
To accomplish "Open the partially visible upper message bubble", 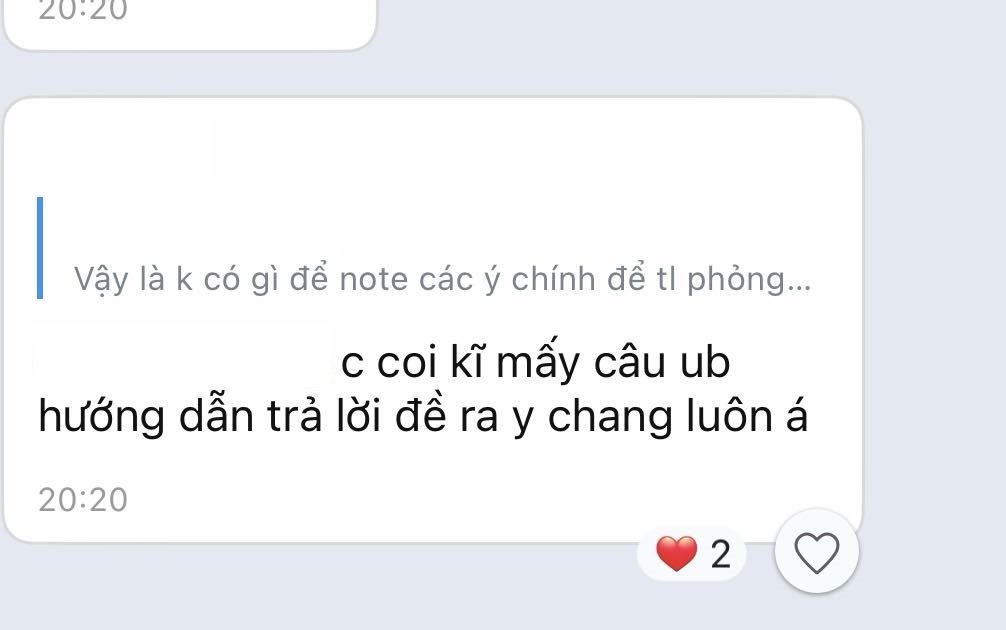I will point(189,24).
